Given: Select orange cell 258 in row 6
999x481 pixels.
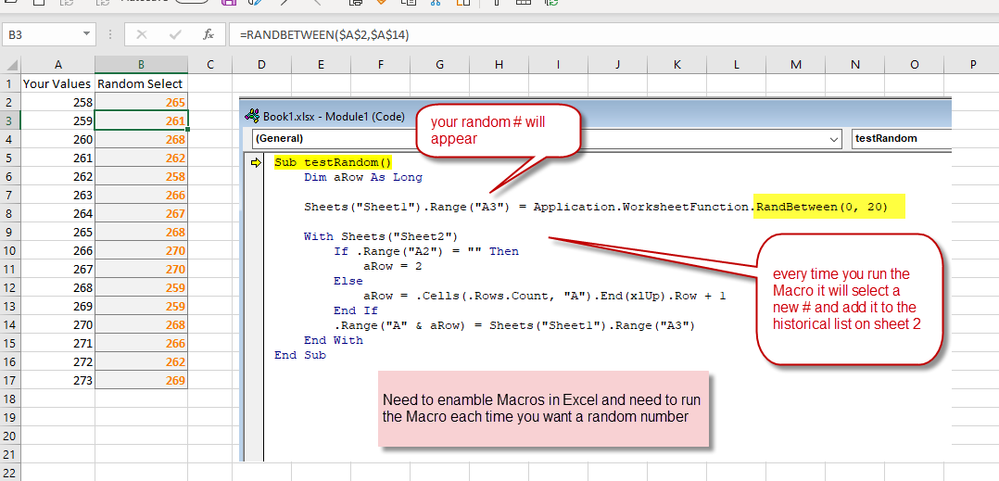Looking at the screenshot, I should click(x=141, y=176).
